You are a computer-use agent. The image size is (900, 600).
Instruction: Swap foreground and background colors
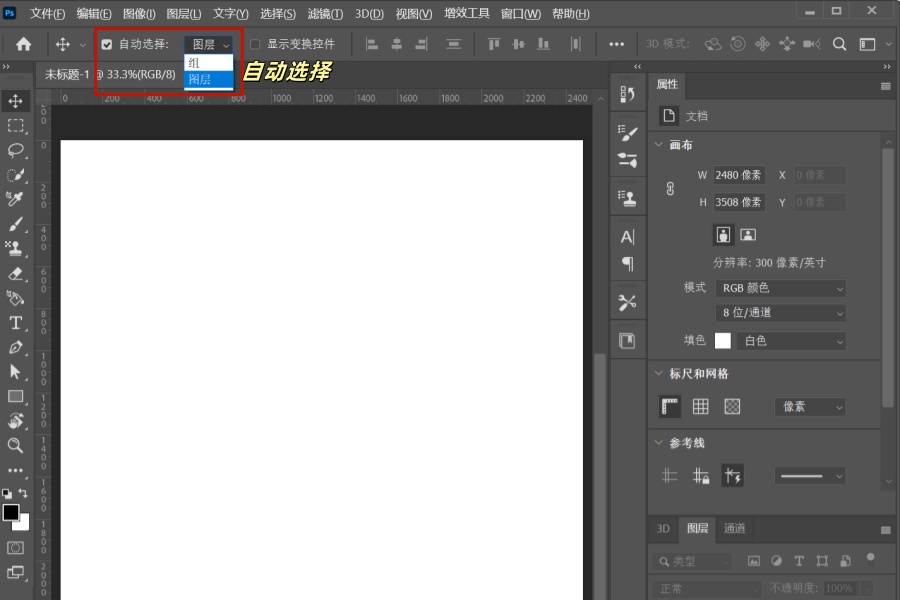pyautogui.click(x=23, y=493)
